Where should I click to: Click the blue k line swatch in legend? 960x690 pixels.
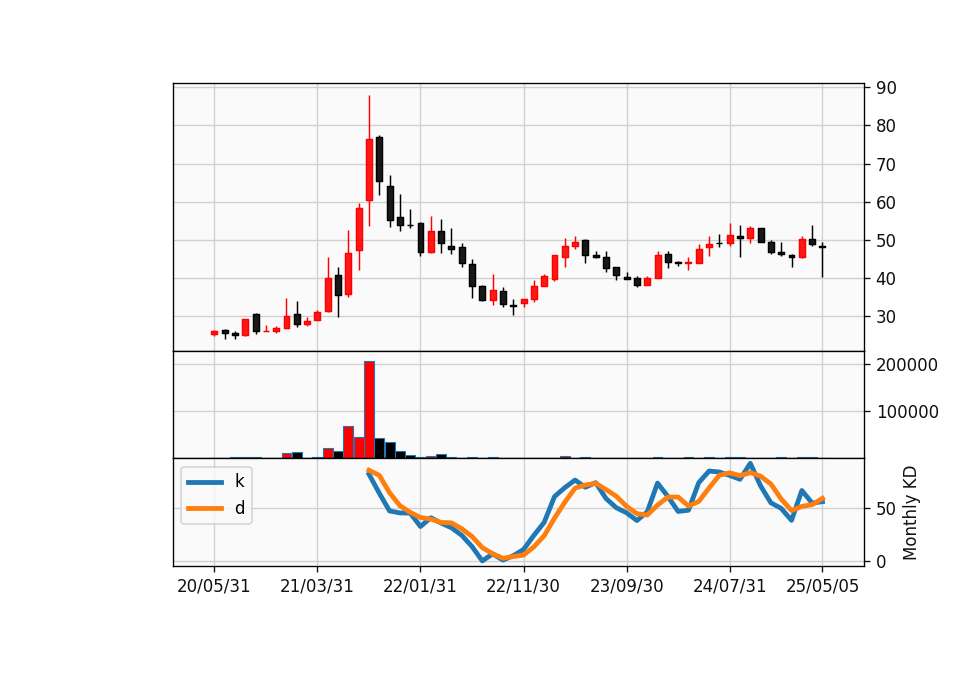[x=204, y=482]
